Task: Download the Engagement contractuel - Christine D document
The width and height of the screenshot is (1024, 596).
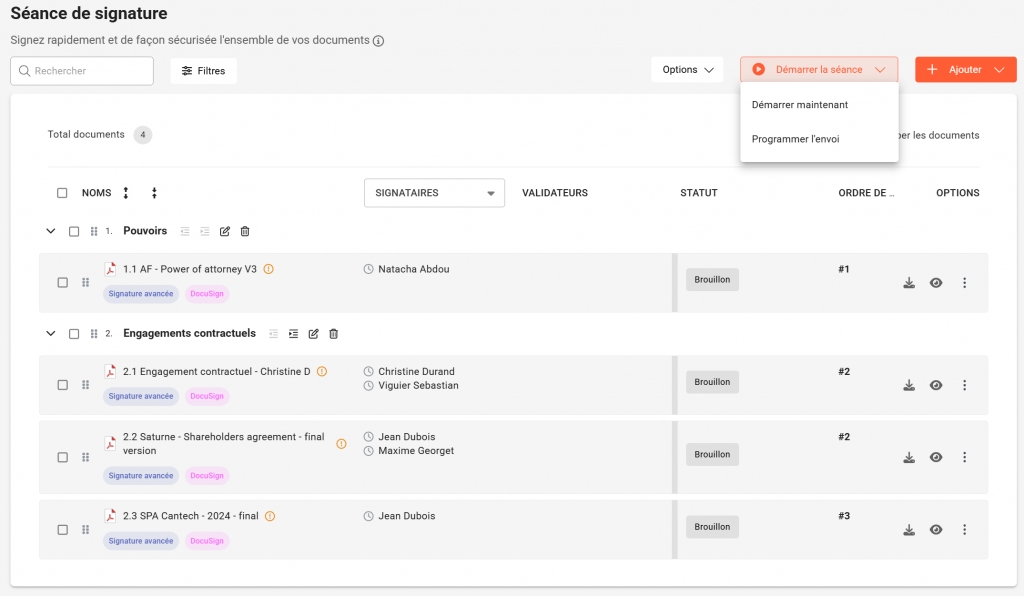Action: tap(909, 385)
